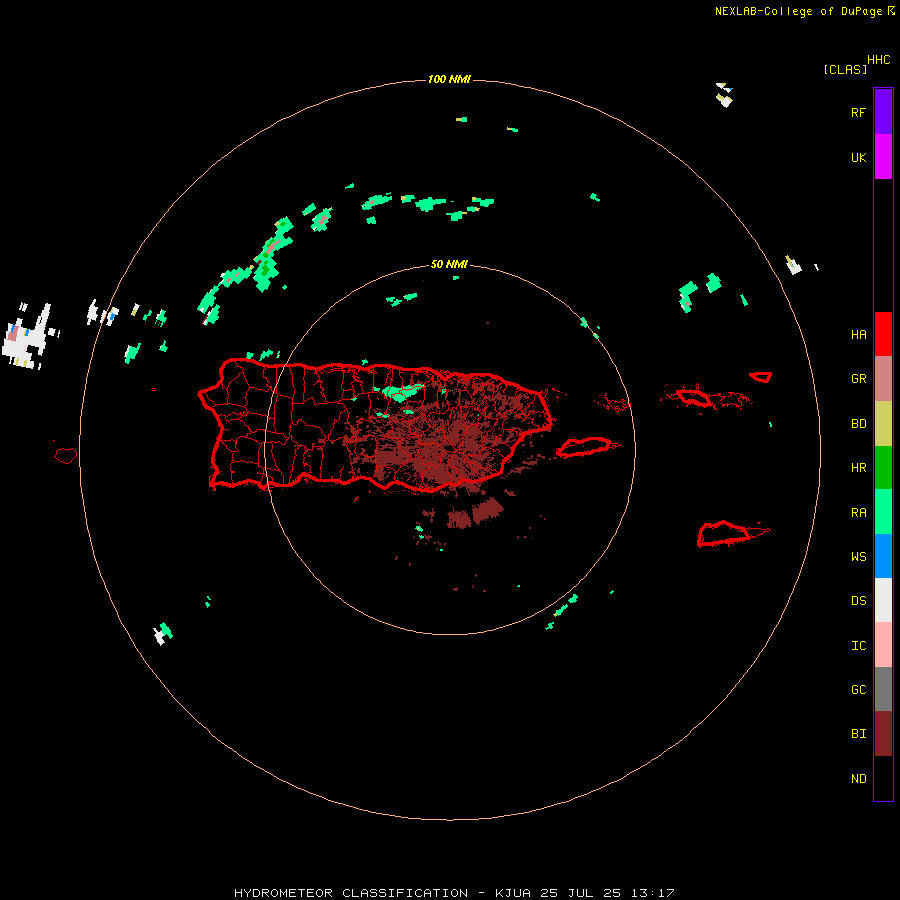Click the GC legend label
The height and width of the screenshot is (900, 900).
point(858,690)
